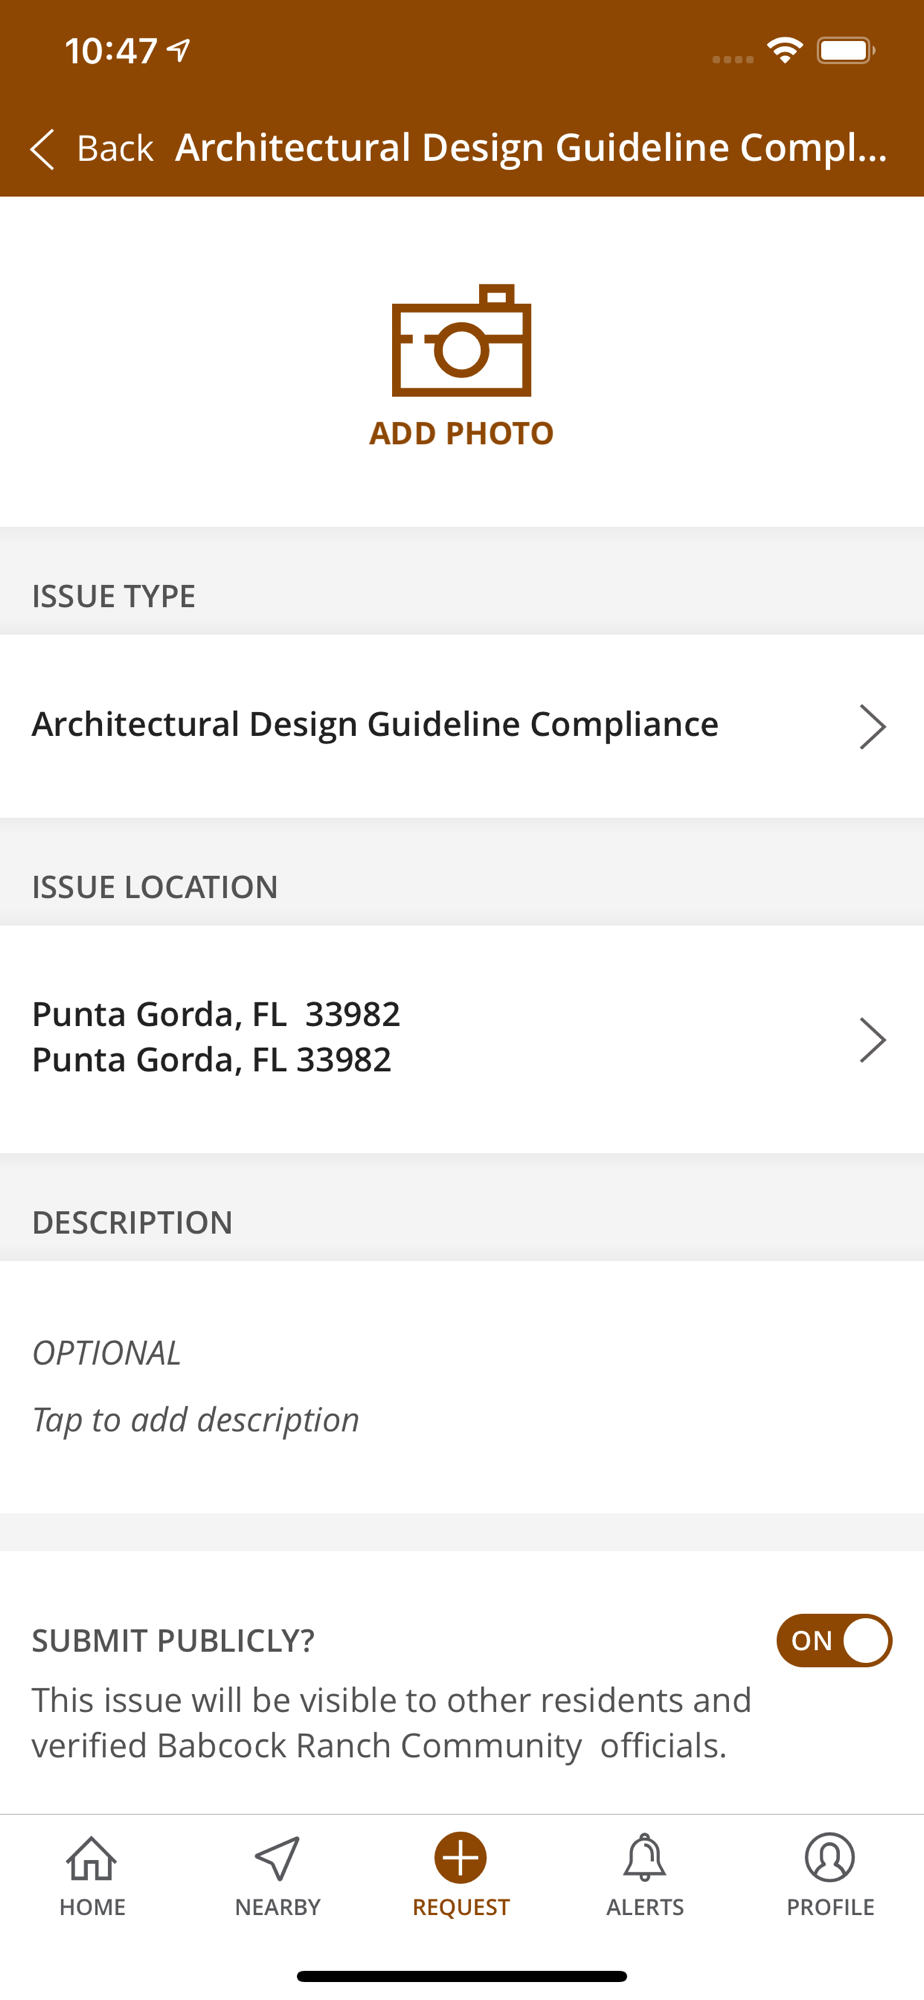Tap to add description field
Screen dimensions: 924x2000
pyautogui.click(x=462, y=1386)
